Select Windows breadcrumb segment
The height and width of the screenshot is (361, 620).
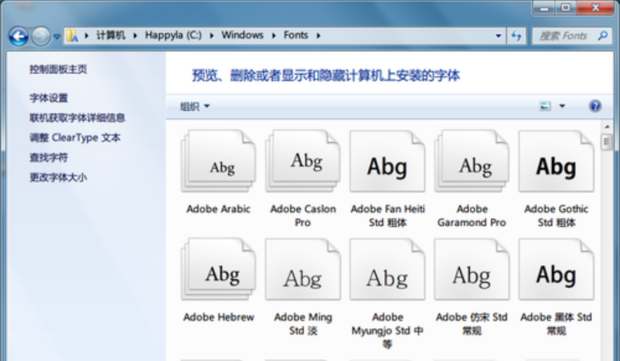[242, 35]
